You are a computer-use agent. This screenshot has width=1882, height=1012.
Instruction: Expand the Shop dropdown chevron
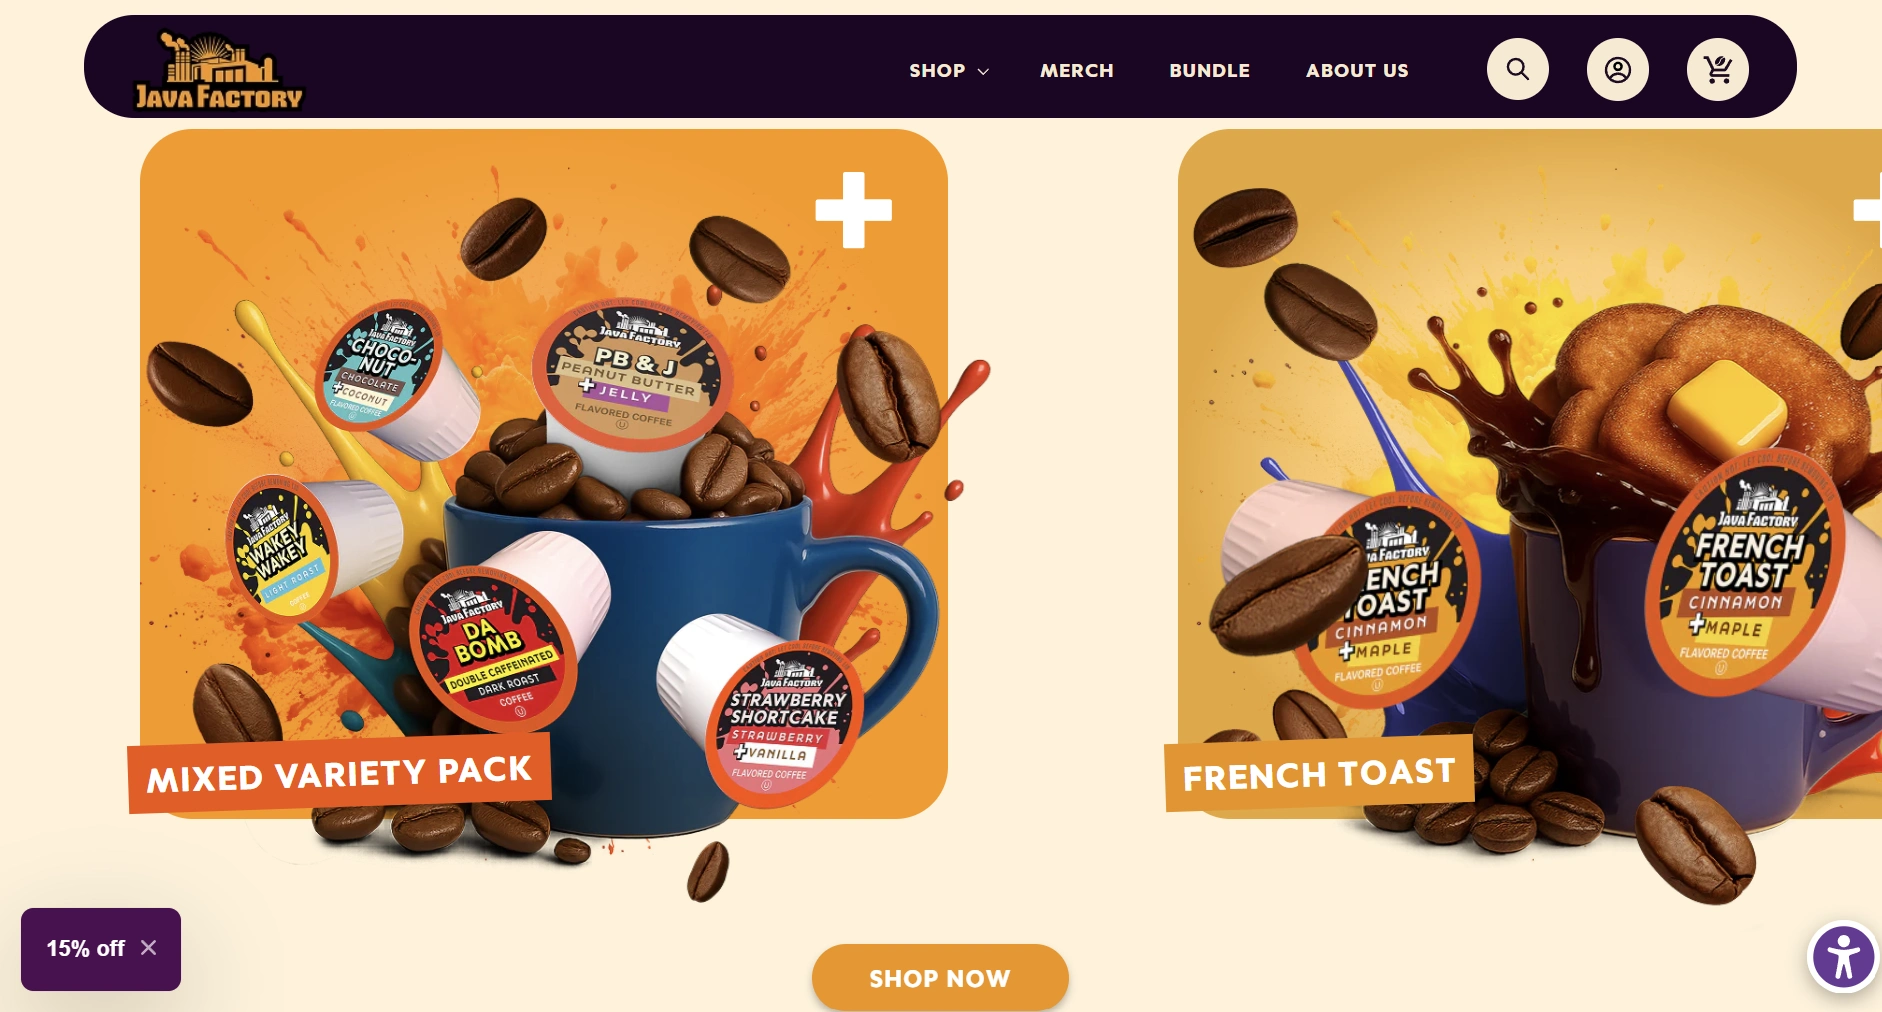(982, 71)
